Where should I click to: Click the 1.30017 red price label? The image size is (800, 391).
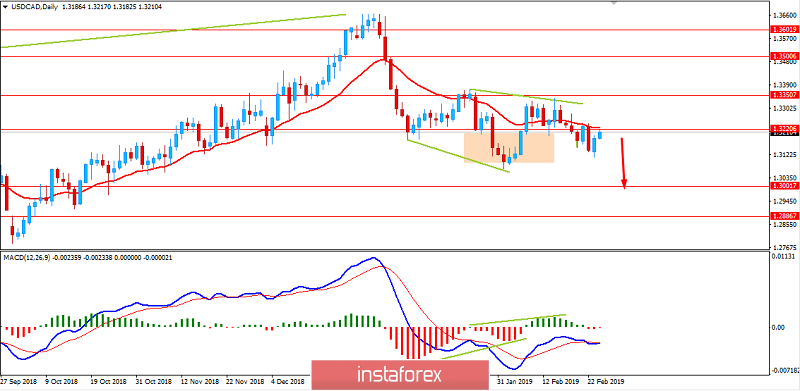(x=785, y=187)
